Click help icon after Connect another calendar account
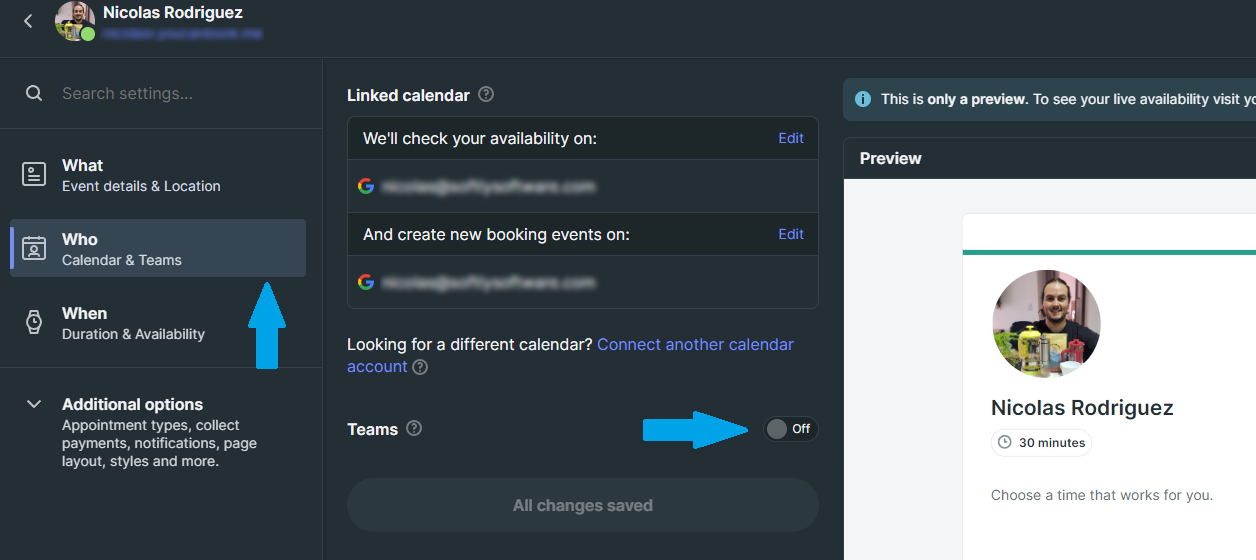1256x560 pixels. tap(420, 367)
